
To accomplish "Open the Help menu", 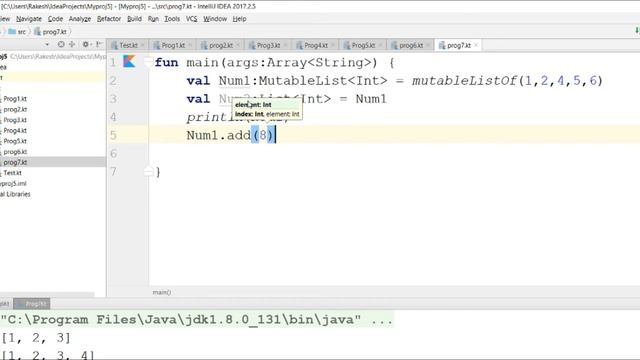I will coord(239,19).
